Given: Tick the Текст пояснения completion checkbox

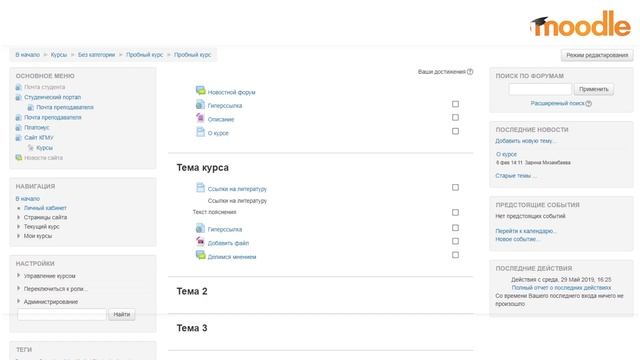Looking at the screenshot, I should pyautogui.click(x=456, y=212).
